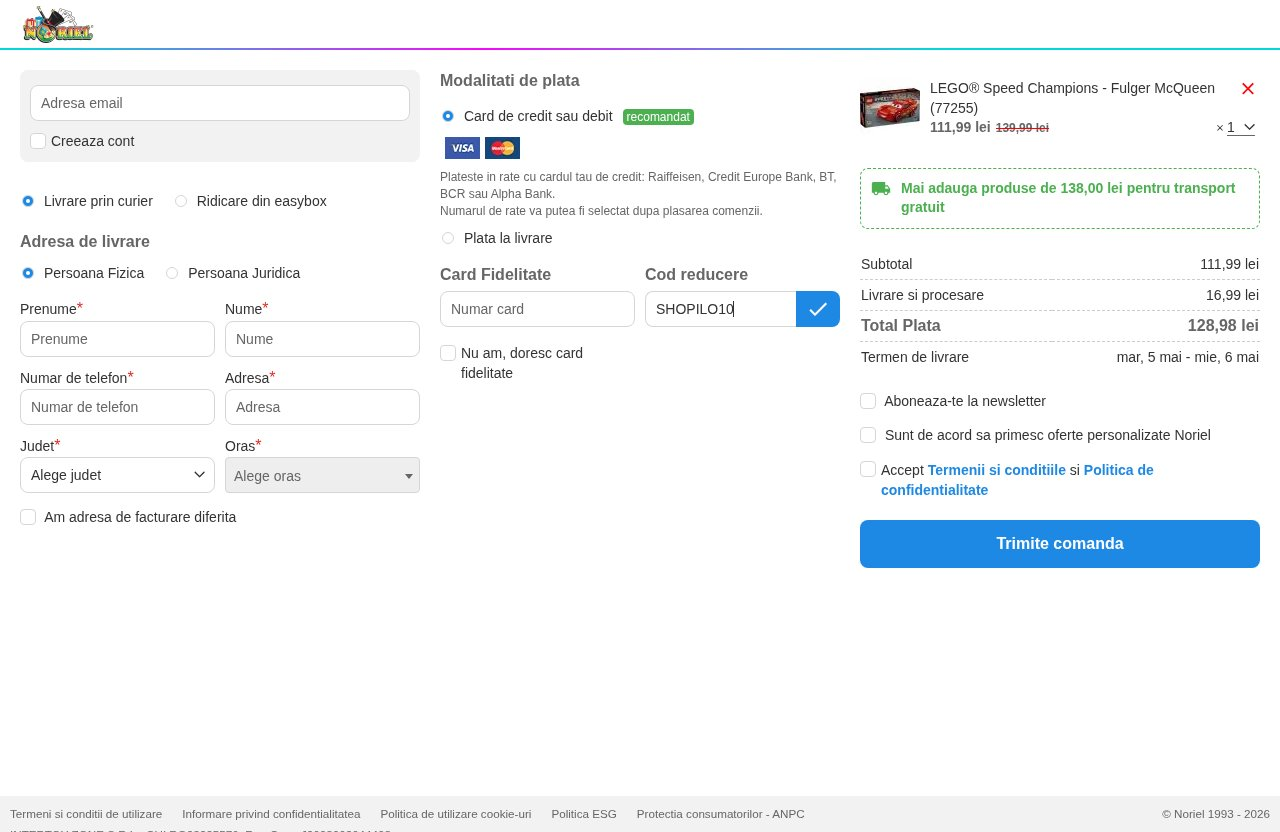This screenshot has height=832, width=1280.
Task: Click the delivery term mar, 5 mai - mie, 6 mai
Action: [1188, 357]
